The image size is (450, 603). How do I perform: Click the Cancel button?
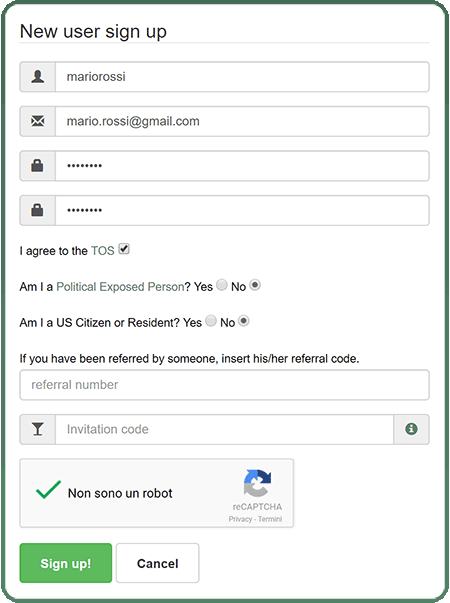(158, 563)
